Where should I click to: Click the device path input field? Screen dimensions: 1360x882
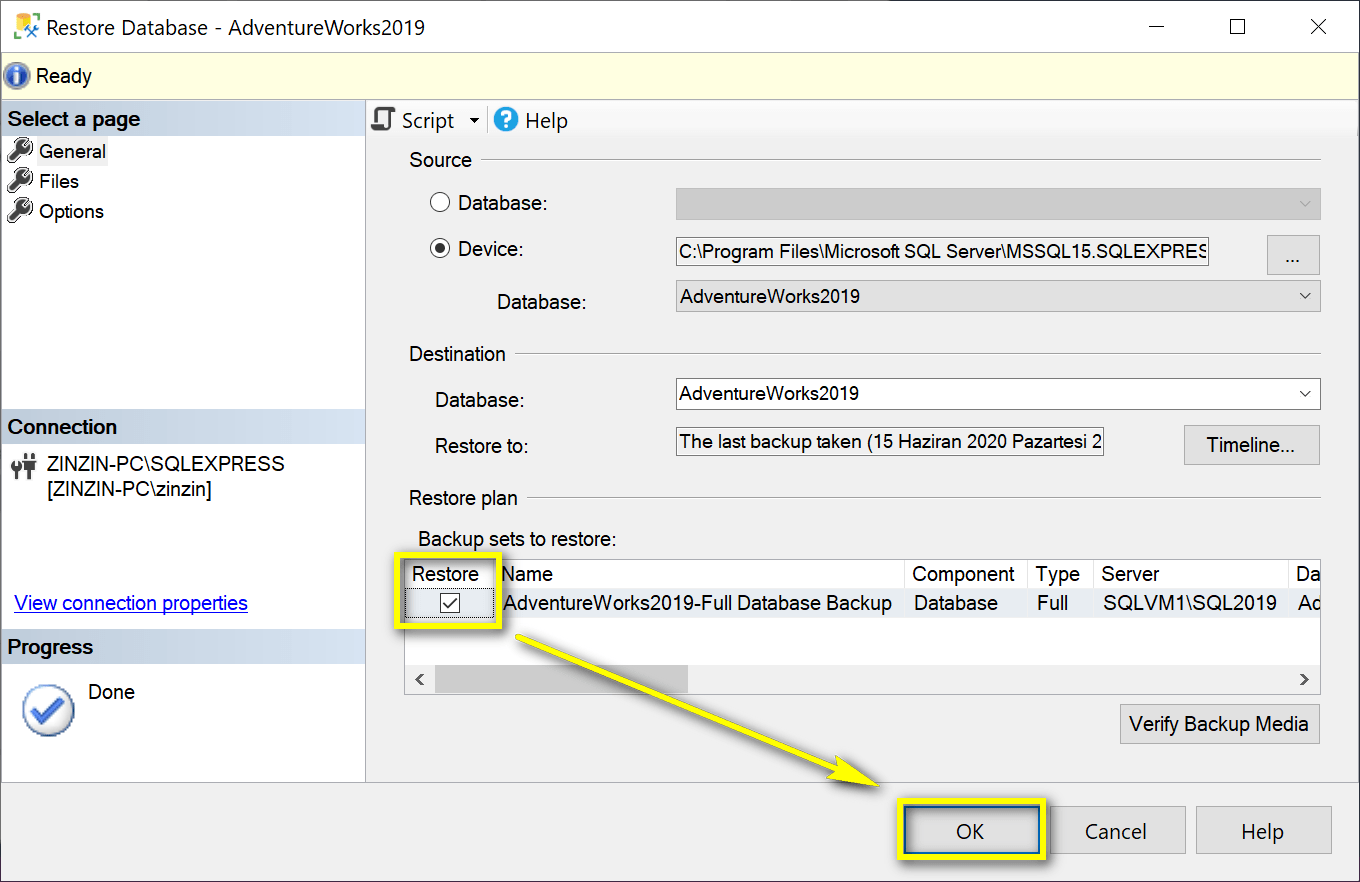(942, 252)
